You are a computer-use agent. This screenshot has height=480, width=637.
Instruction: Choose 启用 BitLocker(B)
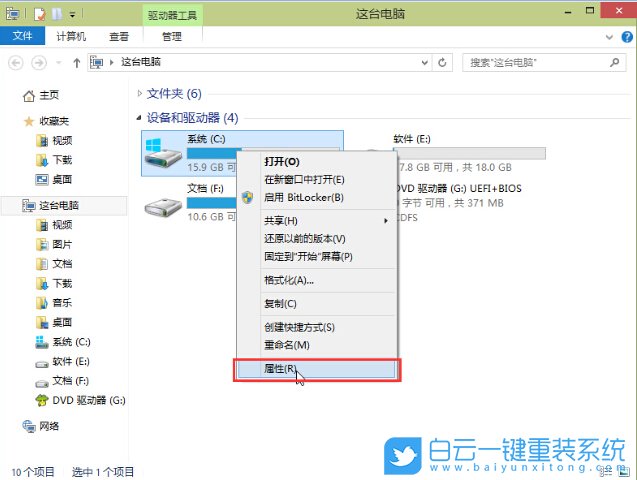coord(316,197)
